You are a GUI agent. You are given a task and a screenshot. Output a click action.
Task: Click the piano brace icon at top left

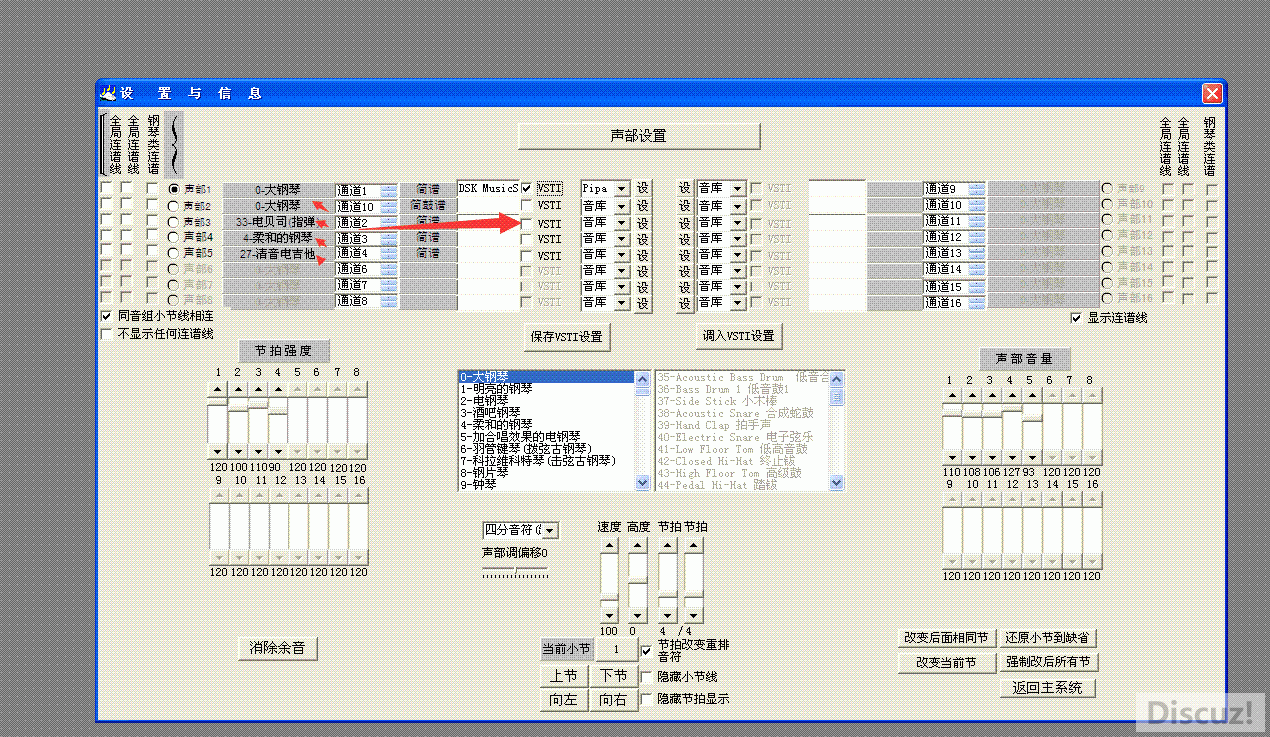click(x=176, y=143)
